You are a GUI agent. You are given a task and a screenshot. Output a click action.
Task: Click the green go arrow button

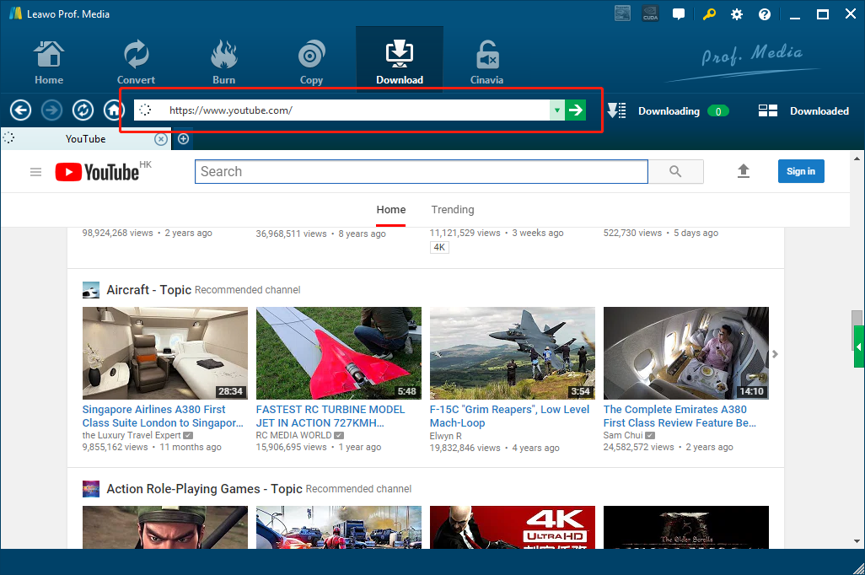click(x=576, y=110)
